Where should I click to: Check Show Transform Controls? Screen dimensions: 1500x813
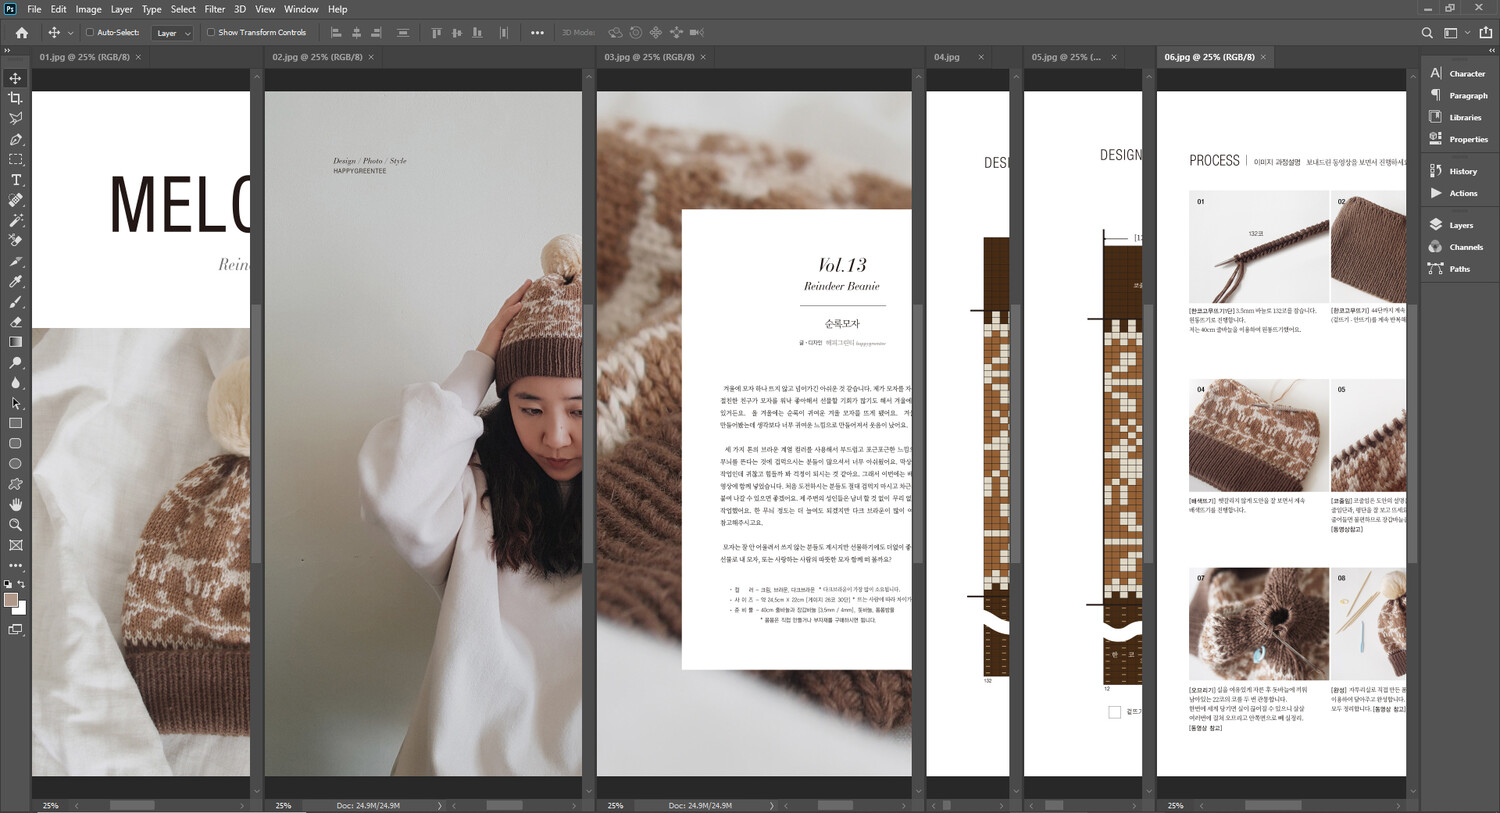pos(211,33)
